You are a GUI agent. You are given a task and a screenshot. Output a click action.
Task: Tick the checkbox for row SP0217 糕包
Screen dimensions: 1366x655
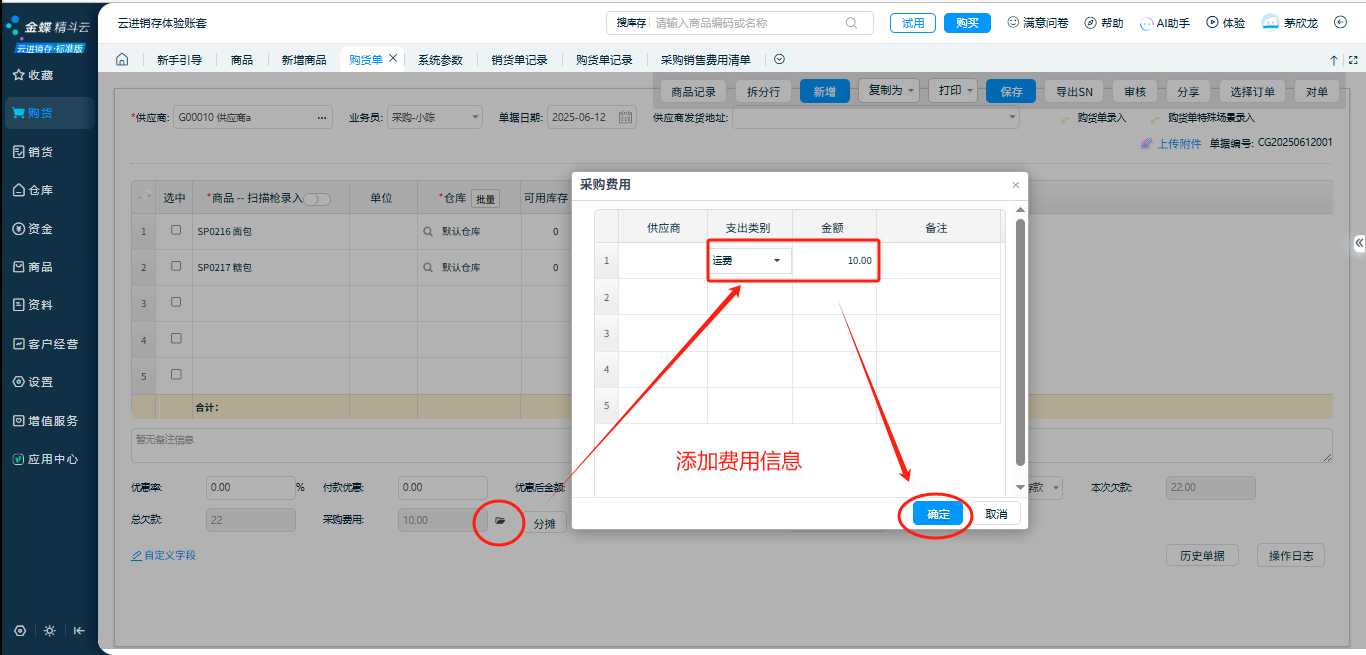coord(176,266)
